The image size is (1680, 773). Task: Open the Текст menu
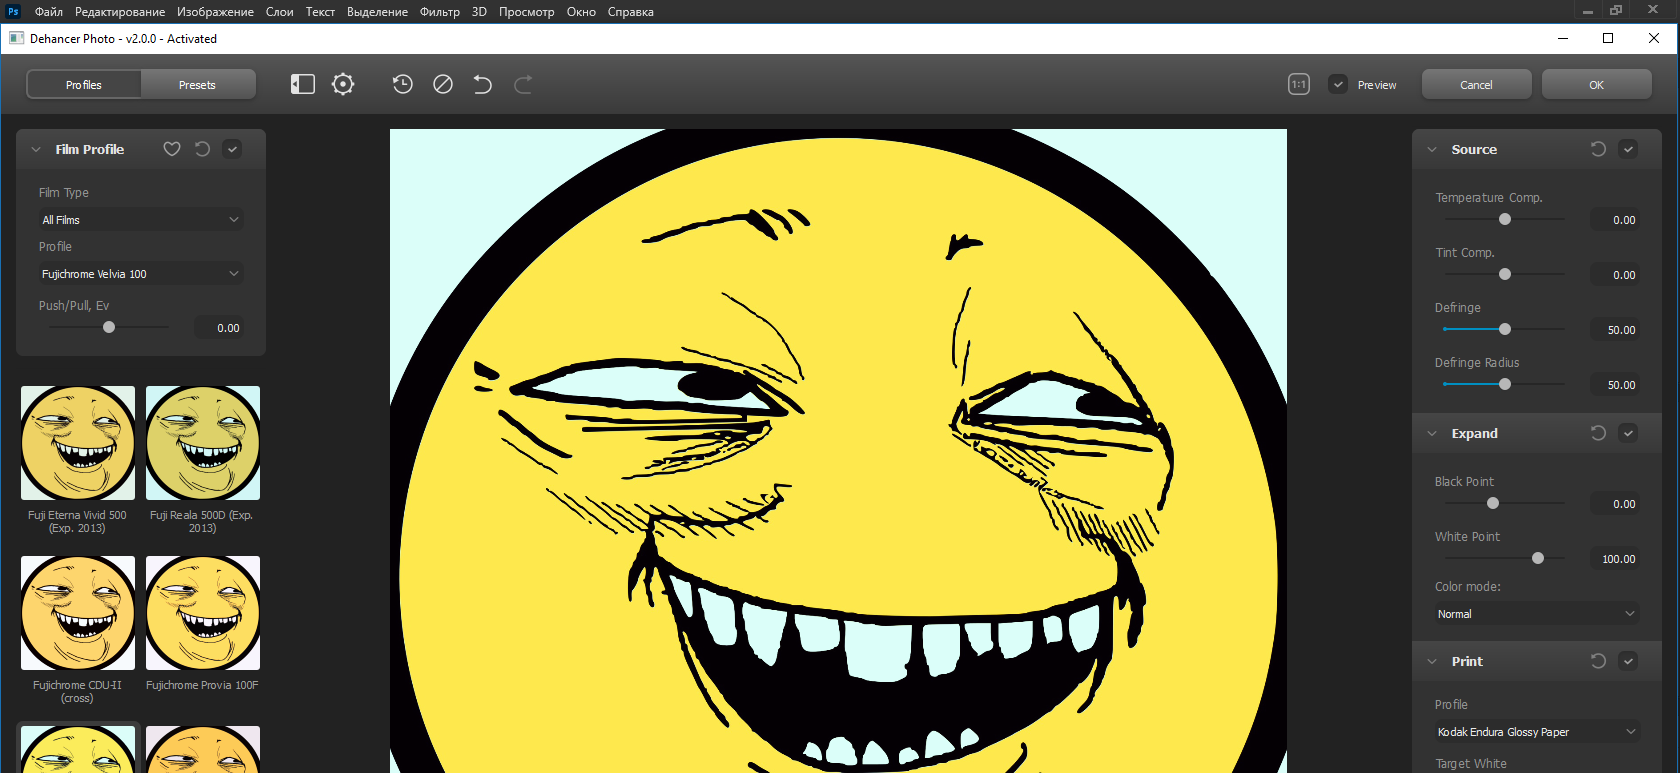[x=320, y=12]
